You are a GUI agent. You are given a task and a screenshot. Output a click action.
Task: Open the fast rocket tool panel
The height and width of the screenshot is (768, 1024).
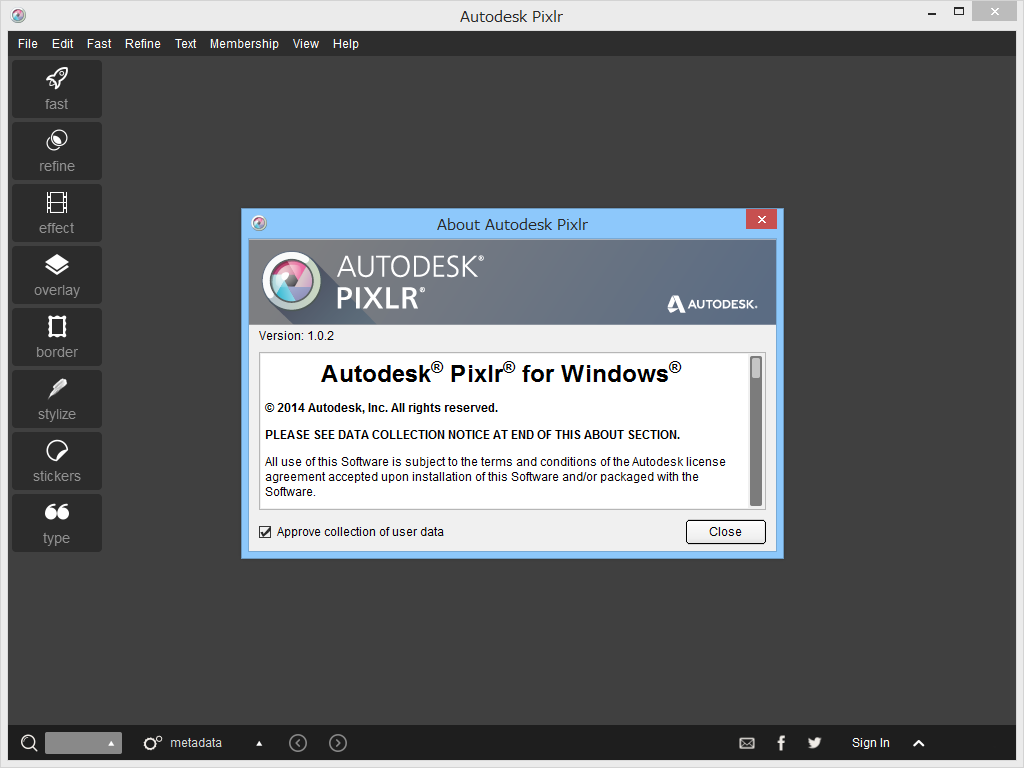pyautogui.click(x=57, y=89)
